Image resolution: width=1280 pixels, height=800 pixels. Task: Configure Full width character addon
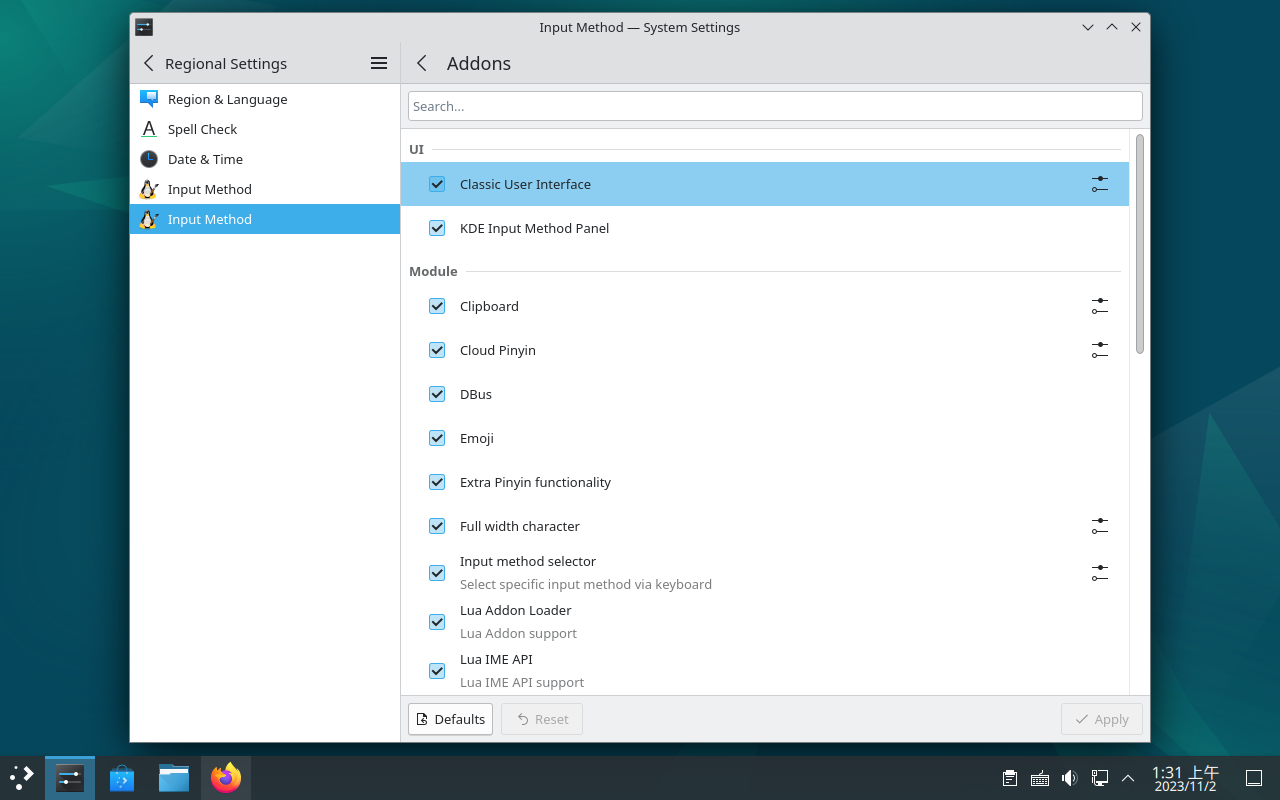(1099, 526)
